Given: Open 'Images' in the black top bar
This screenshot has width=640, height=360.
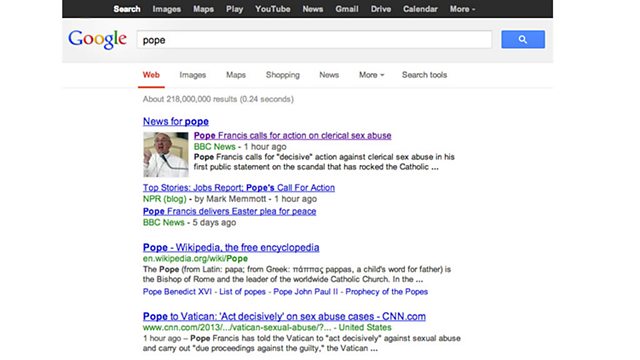Looking at the screenshot, I should point(167,9).
